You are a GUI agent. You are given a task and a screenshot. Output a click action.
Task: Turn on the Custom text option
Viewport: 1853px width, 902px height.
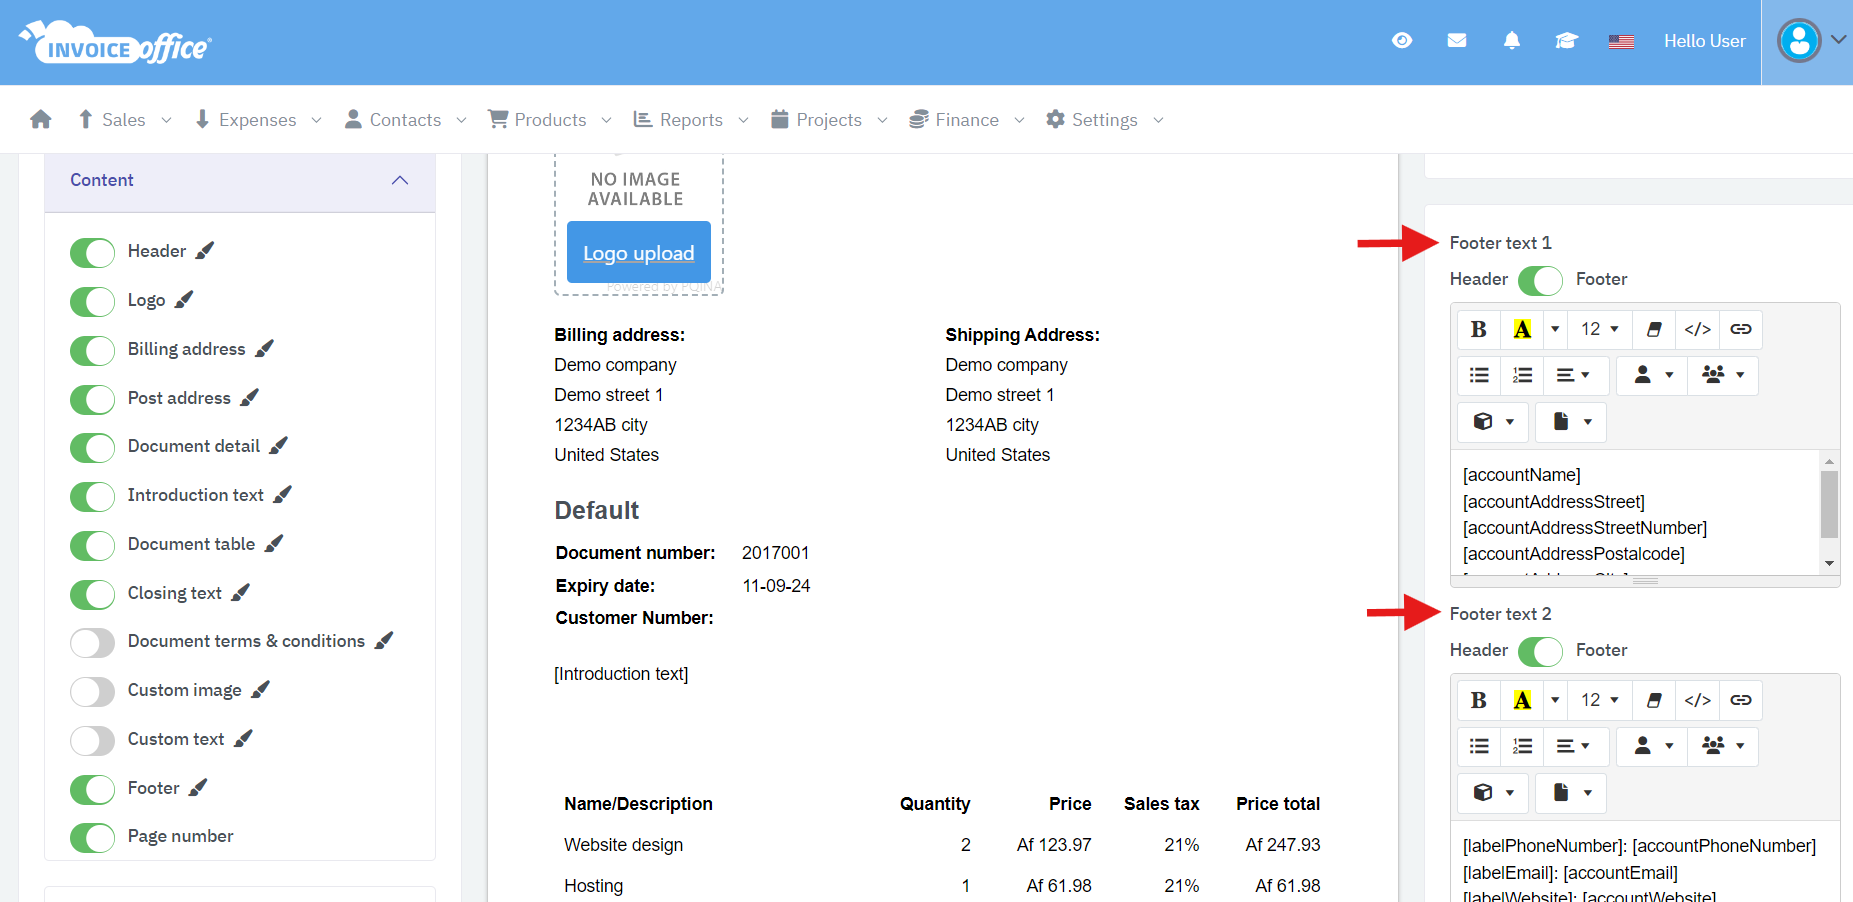92,740
